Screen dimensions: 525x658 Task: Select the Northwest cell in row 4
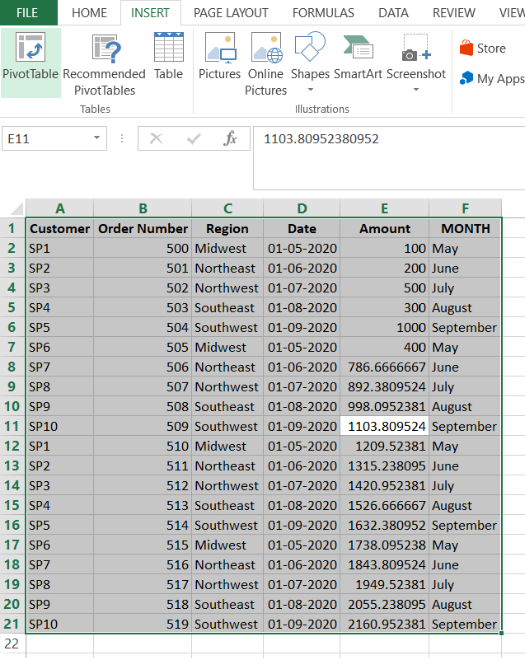click(227, 288)
